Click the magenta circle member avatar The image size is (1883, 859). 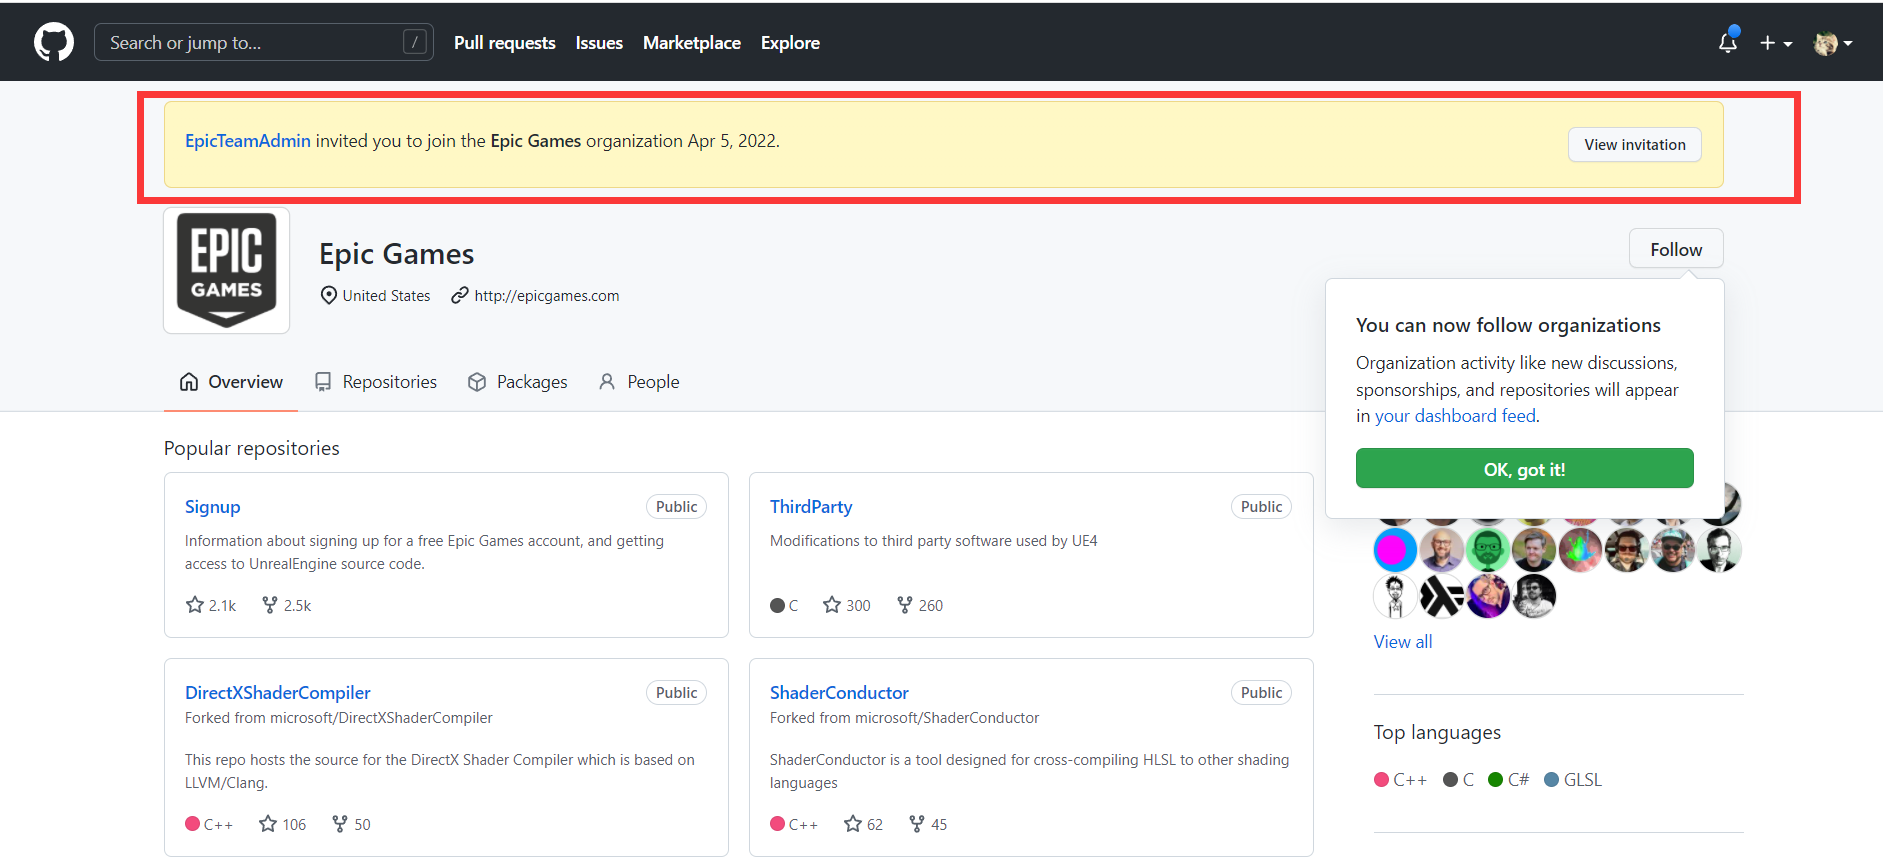(1394, 550)
